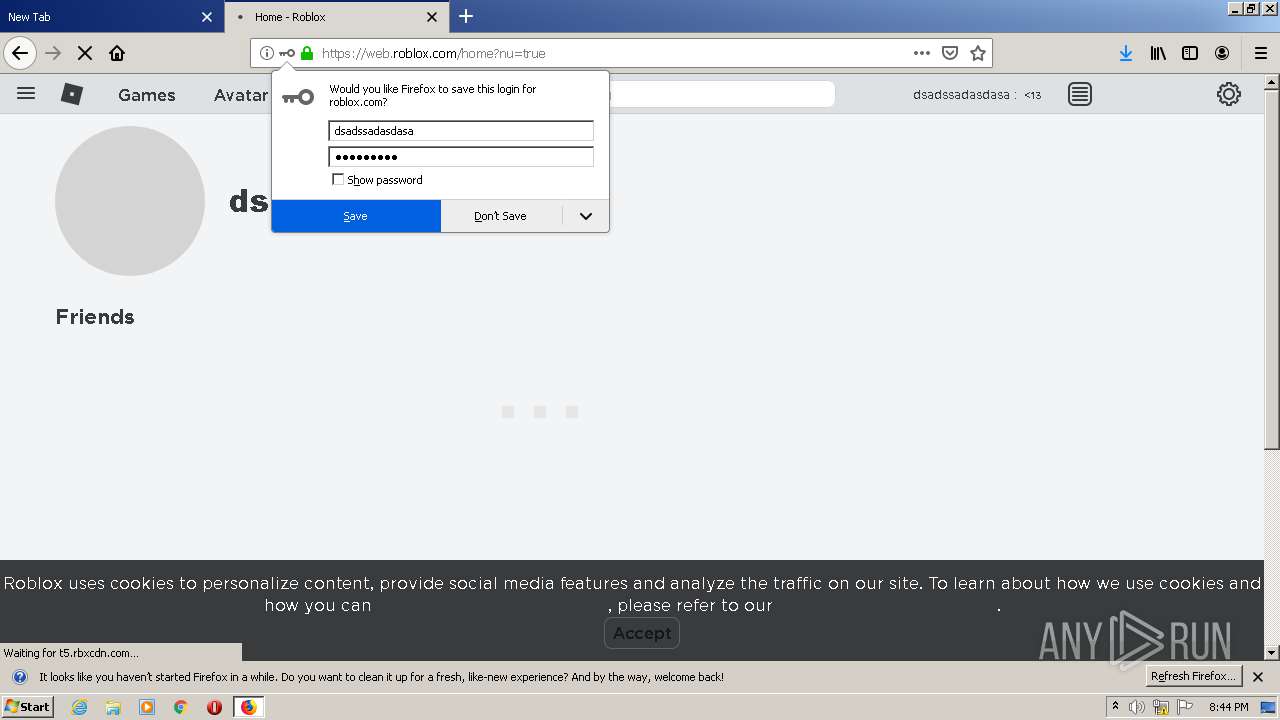This screenshot has width=1280, height=720.
Task: Open the Windows Start menu
Action: coord(27,707)
